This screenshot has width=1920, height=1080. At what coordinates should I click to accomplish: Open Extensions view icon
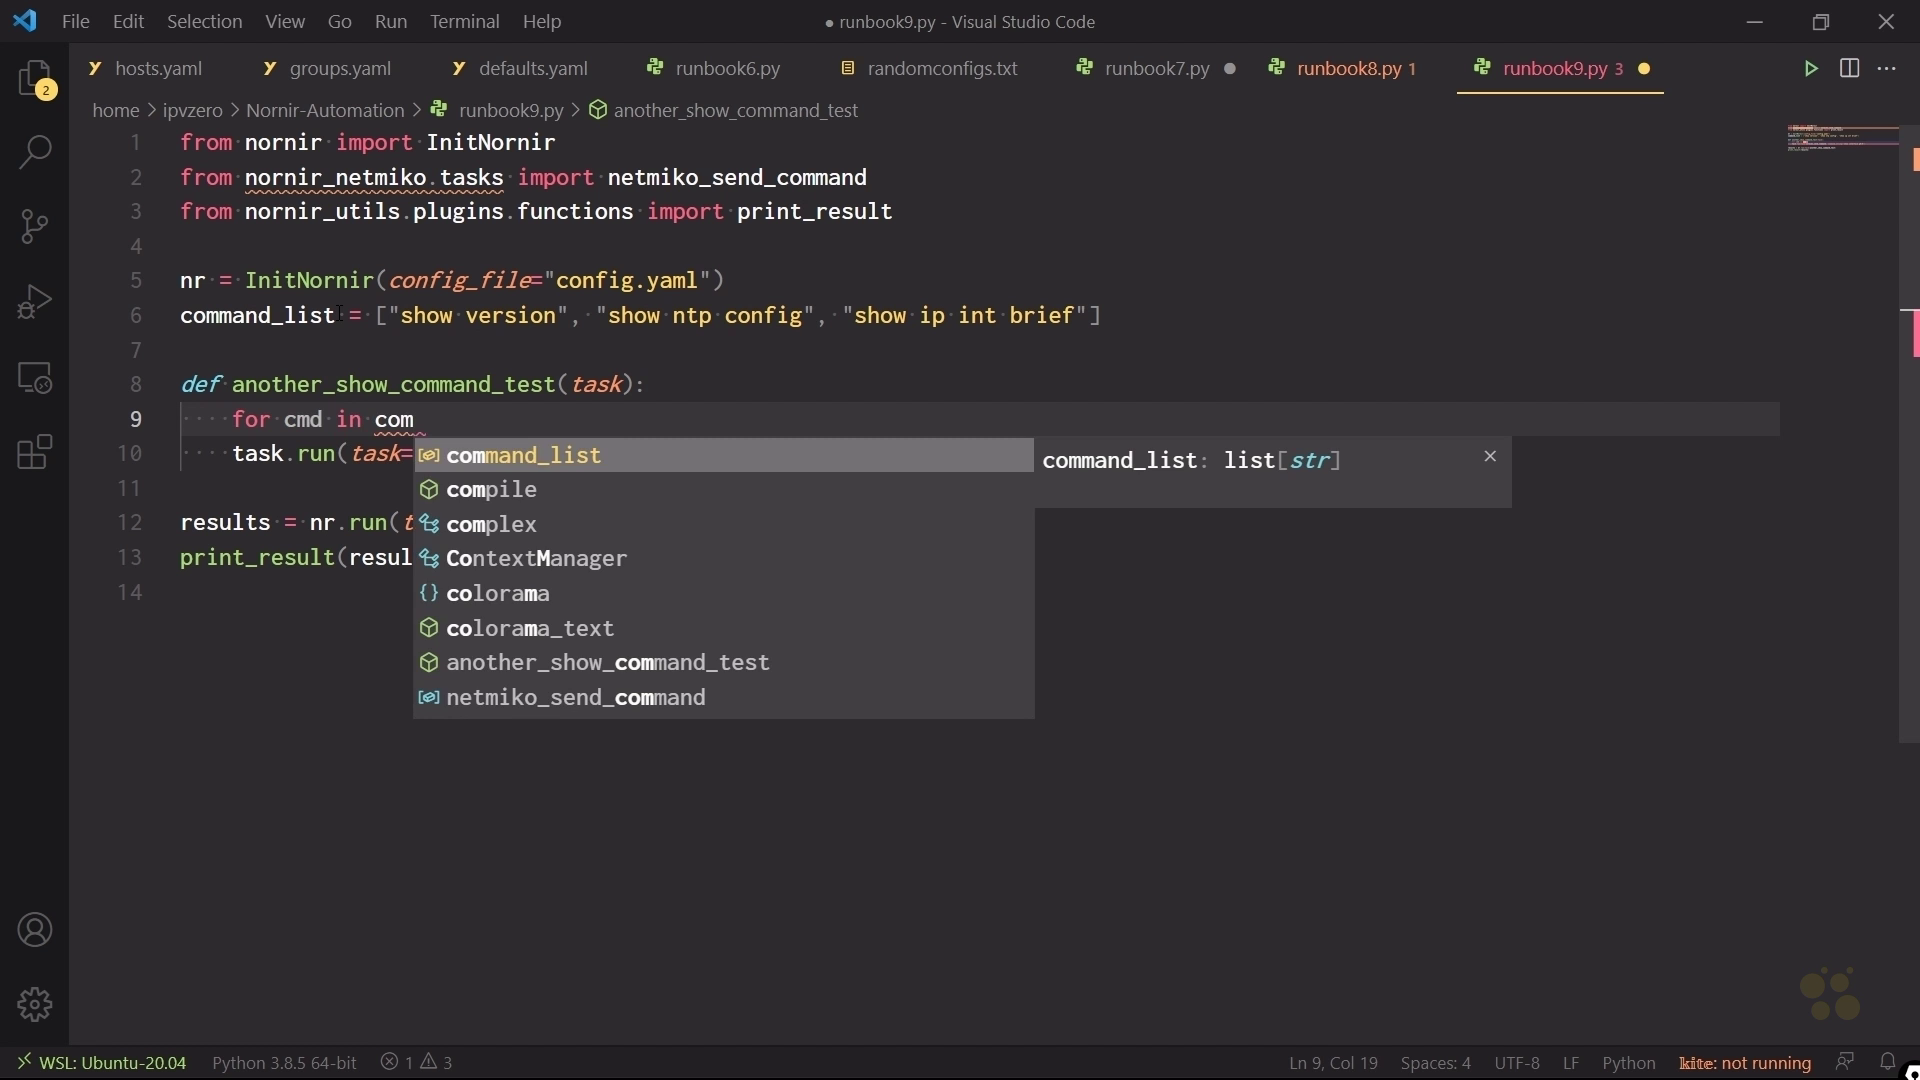(x=35, y=453)
